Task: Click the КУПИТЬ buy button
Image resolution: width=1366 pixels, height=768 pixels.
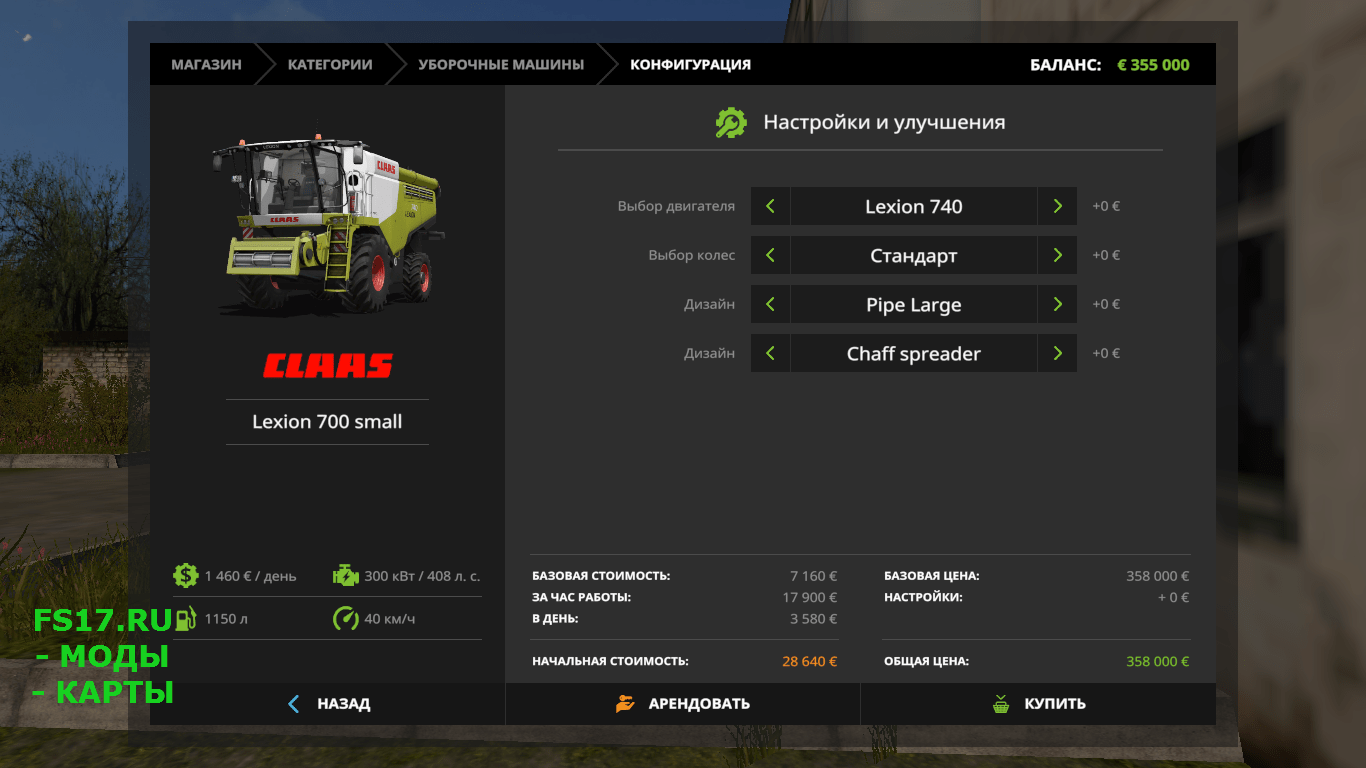Action: click(x=1038, y=704)
